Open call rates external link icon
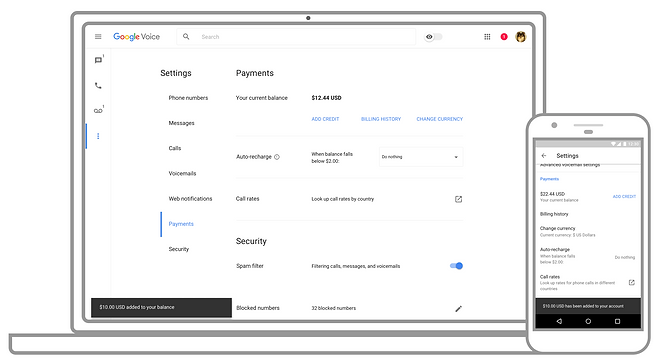Screen dimensions: 658x363 click(458, 199)
